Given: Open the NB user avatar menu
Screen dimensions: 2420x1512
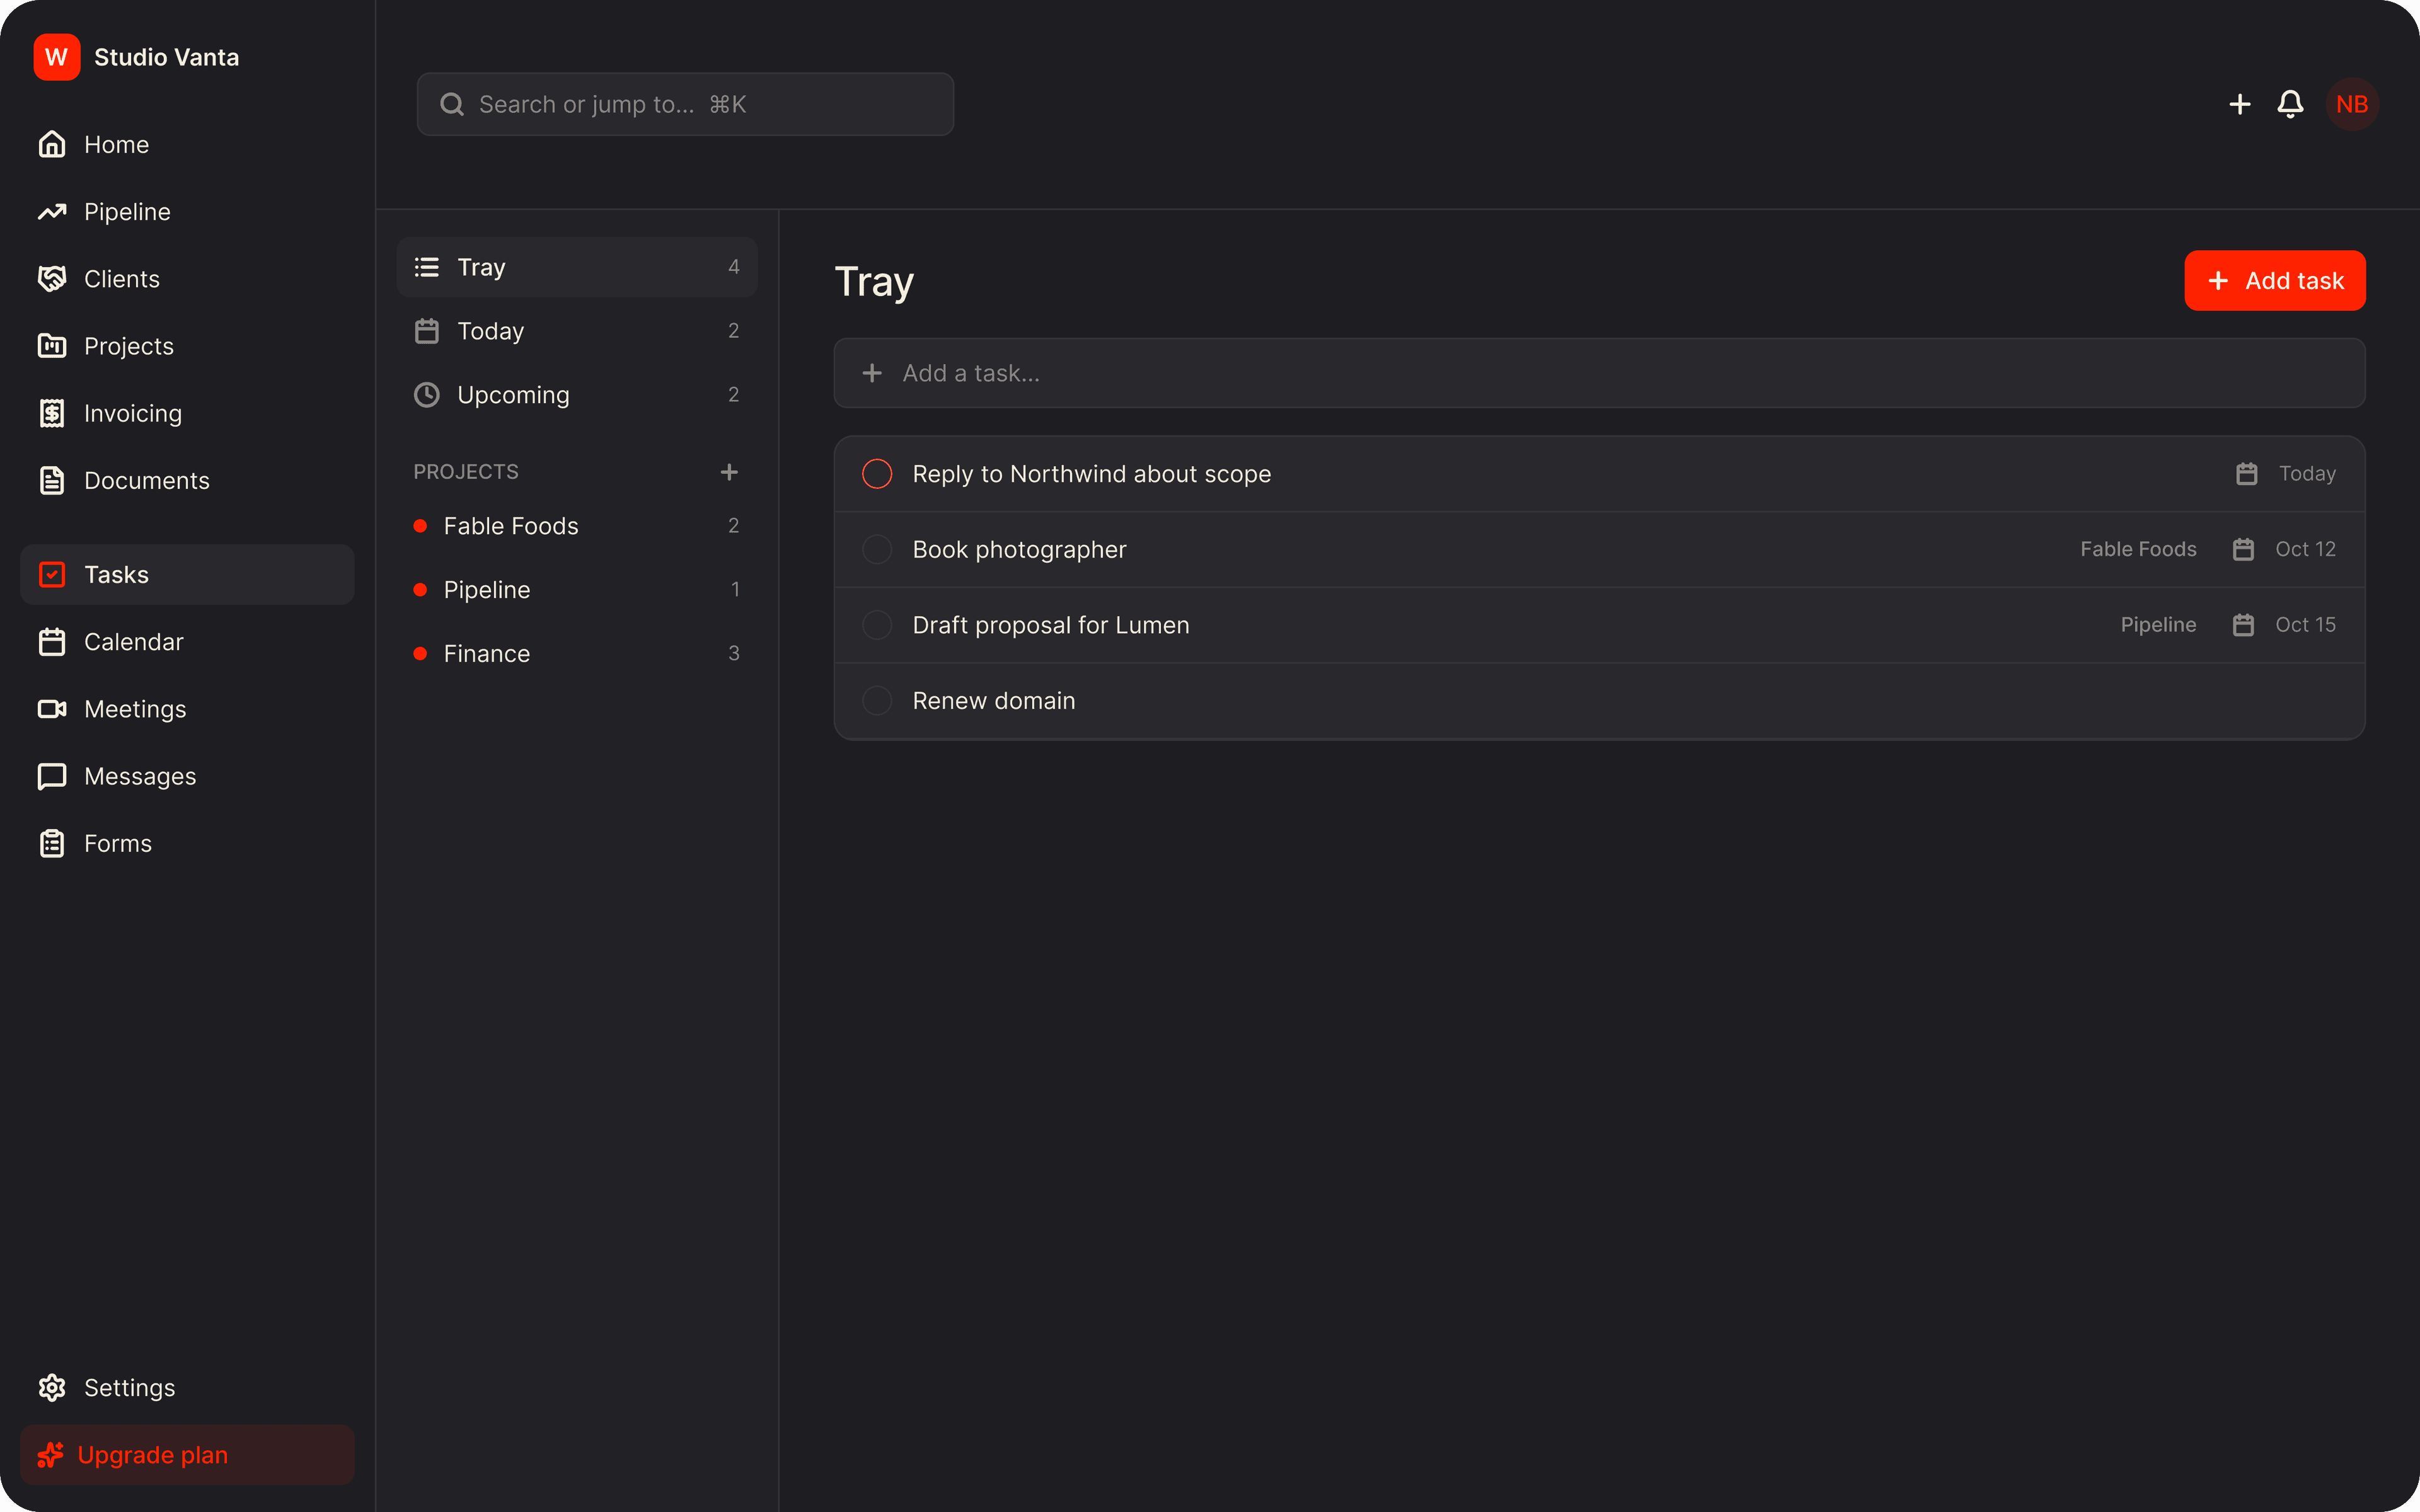Looking at the screenshot, I should (x=2352, y=104).
